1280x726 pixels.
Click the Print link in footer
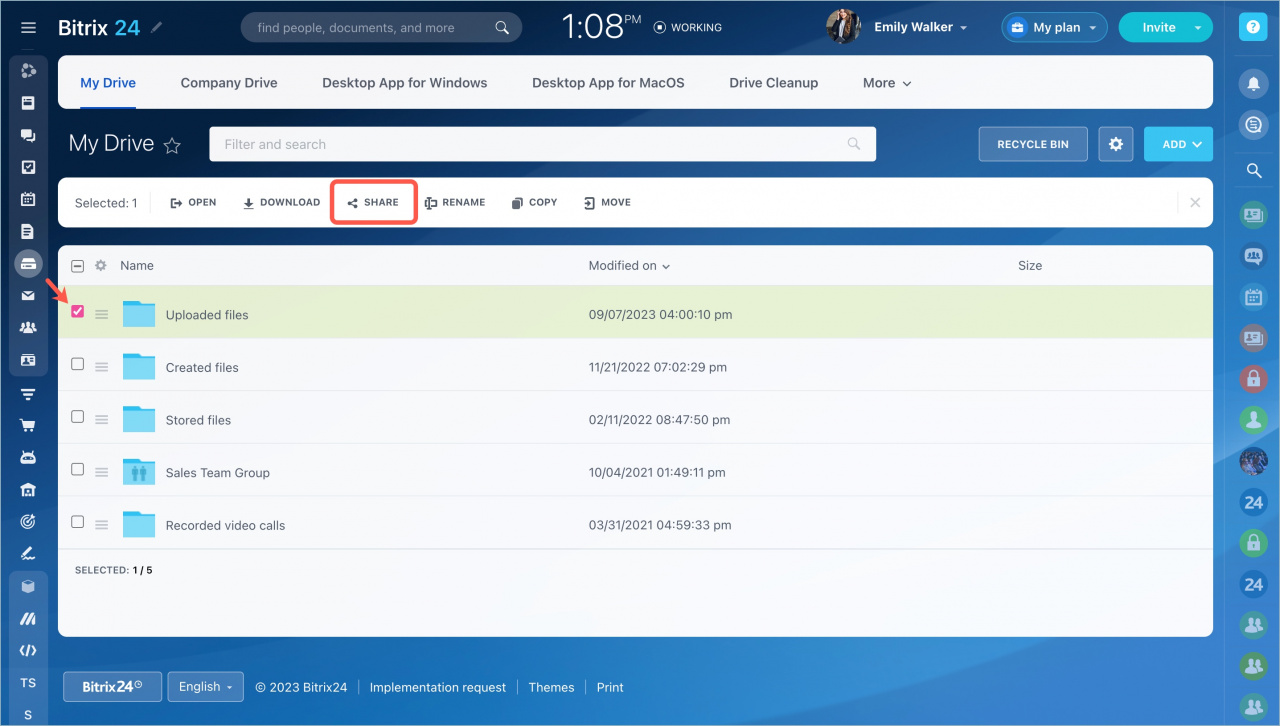point(610,687)
